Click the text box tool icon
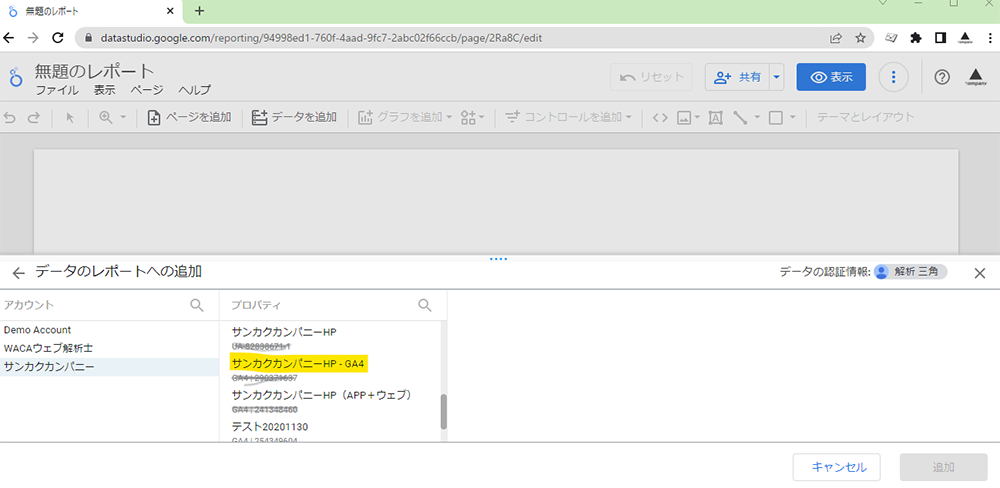The image size is (1000, 488). 716,117
